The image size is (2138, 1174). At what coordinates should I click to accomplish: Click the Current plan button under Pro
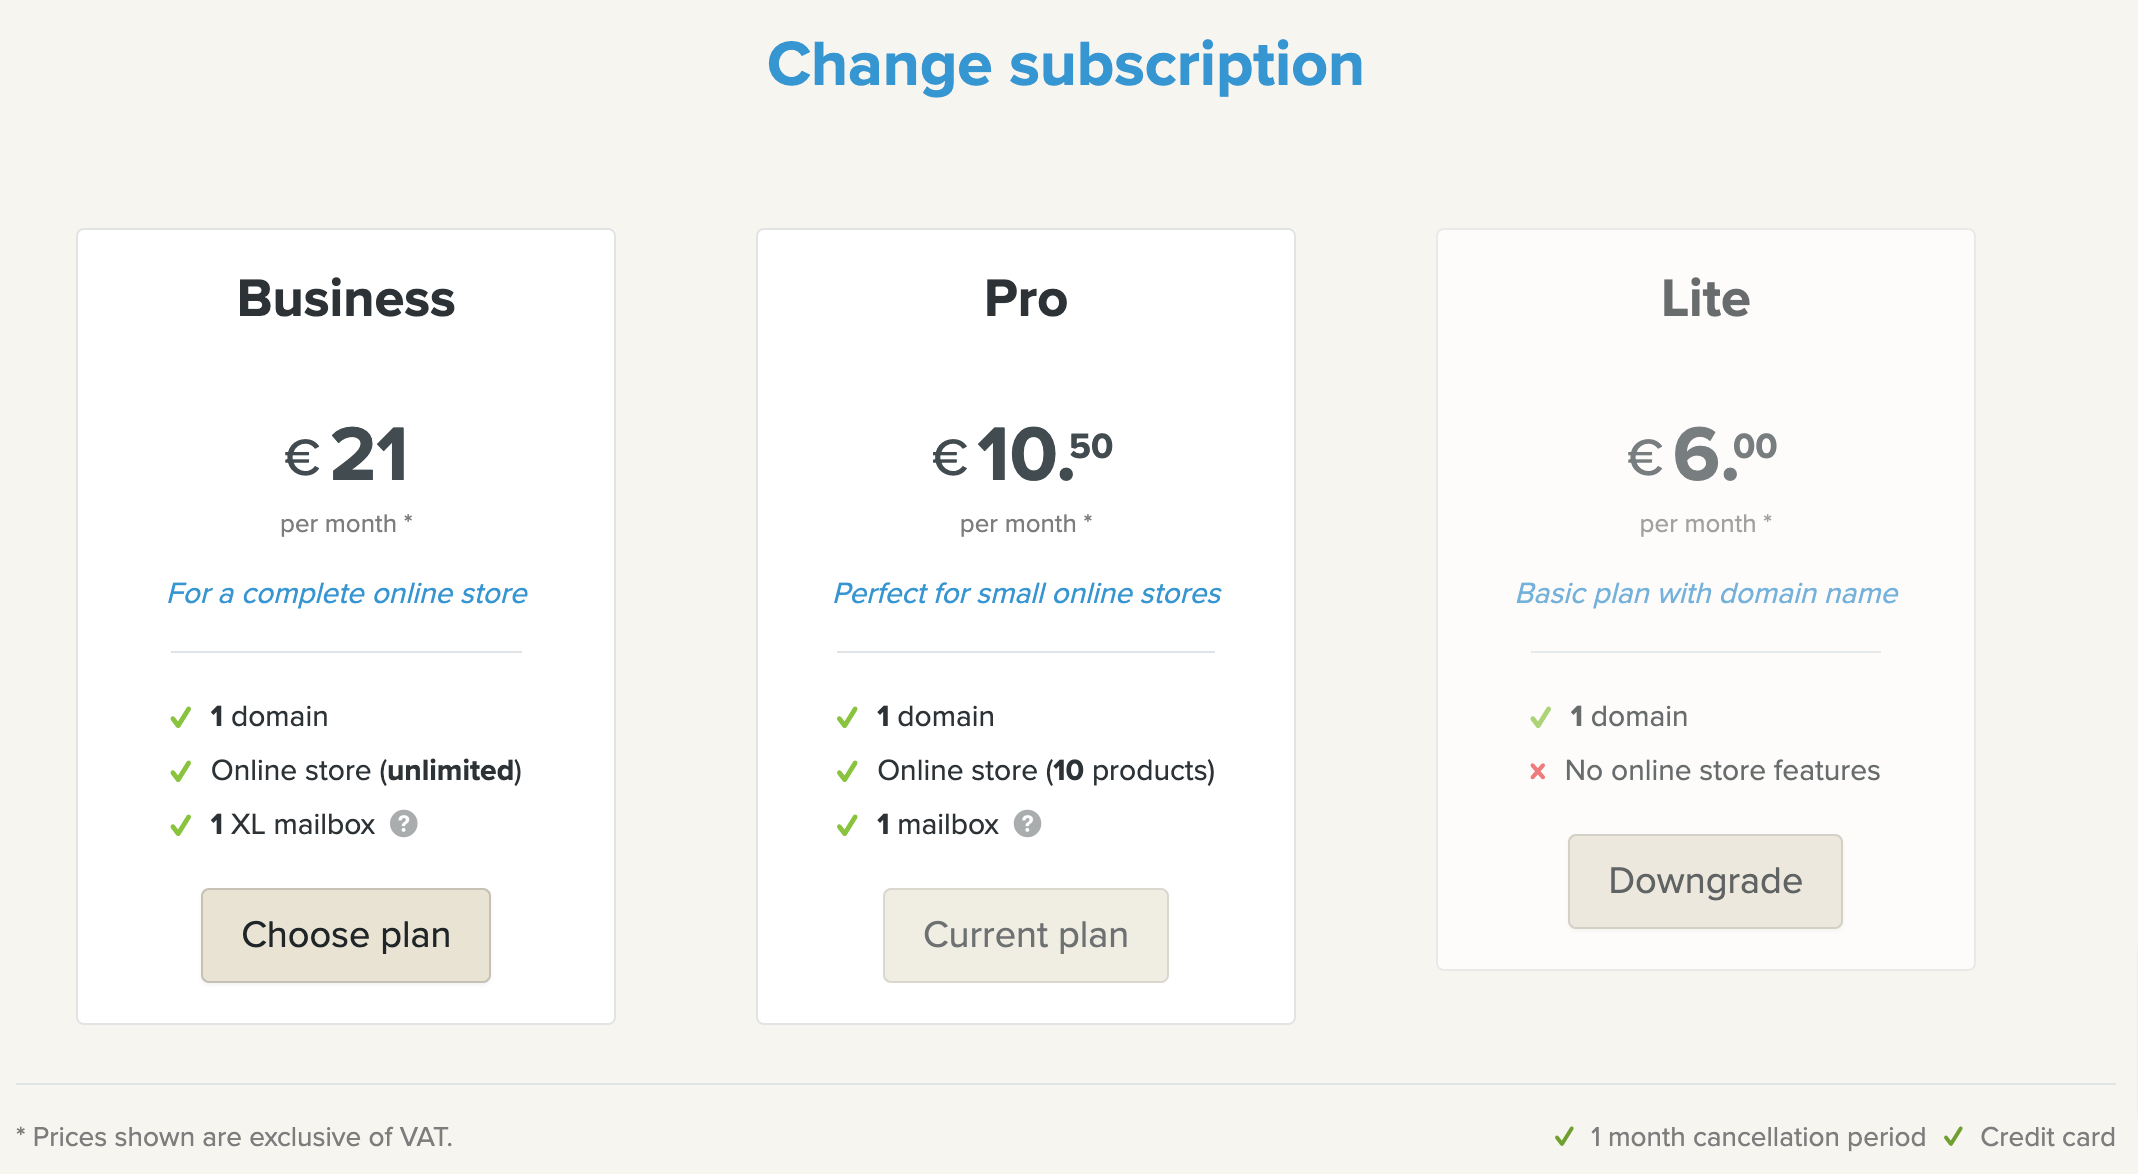pos(1025,935)
